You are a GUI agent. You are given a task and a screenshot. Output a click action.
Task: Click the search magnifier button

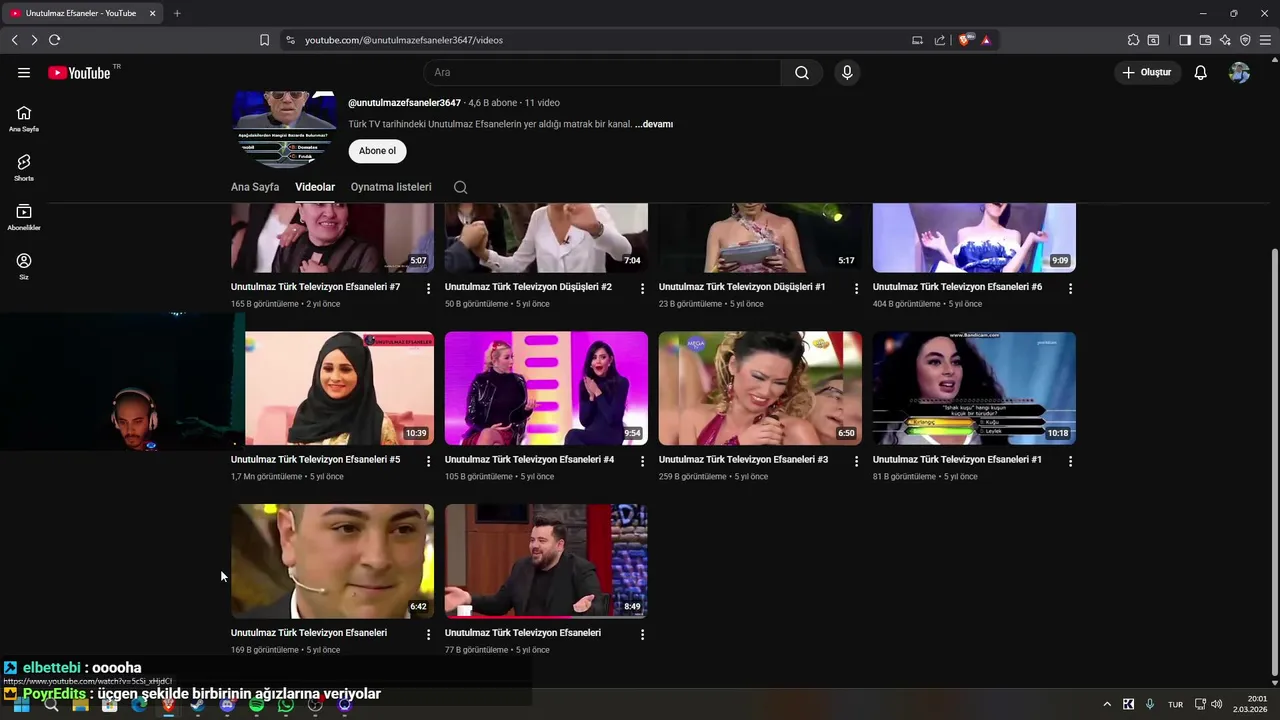point(802,72)
